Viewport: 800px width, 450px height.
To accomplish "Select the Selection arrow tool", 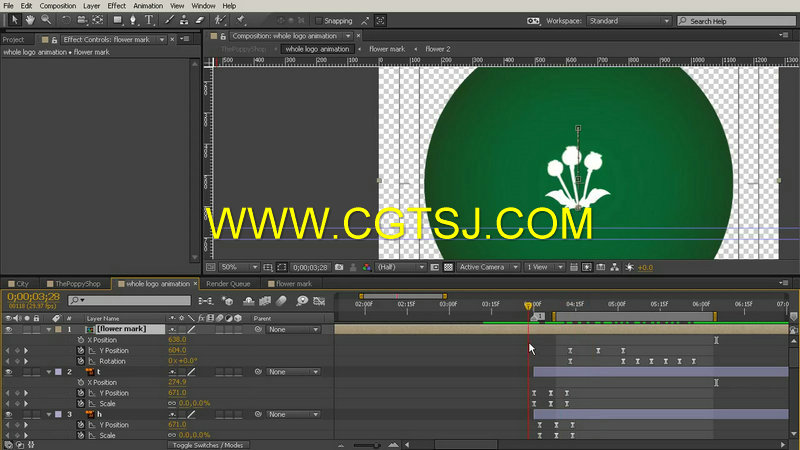I will (14, 20).
